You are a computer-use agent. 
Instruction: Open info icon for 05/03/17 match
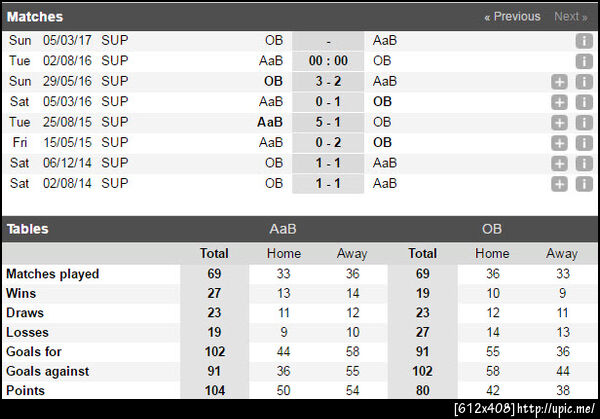point(584,41)
